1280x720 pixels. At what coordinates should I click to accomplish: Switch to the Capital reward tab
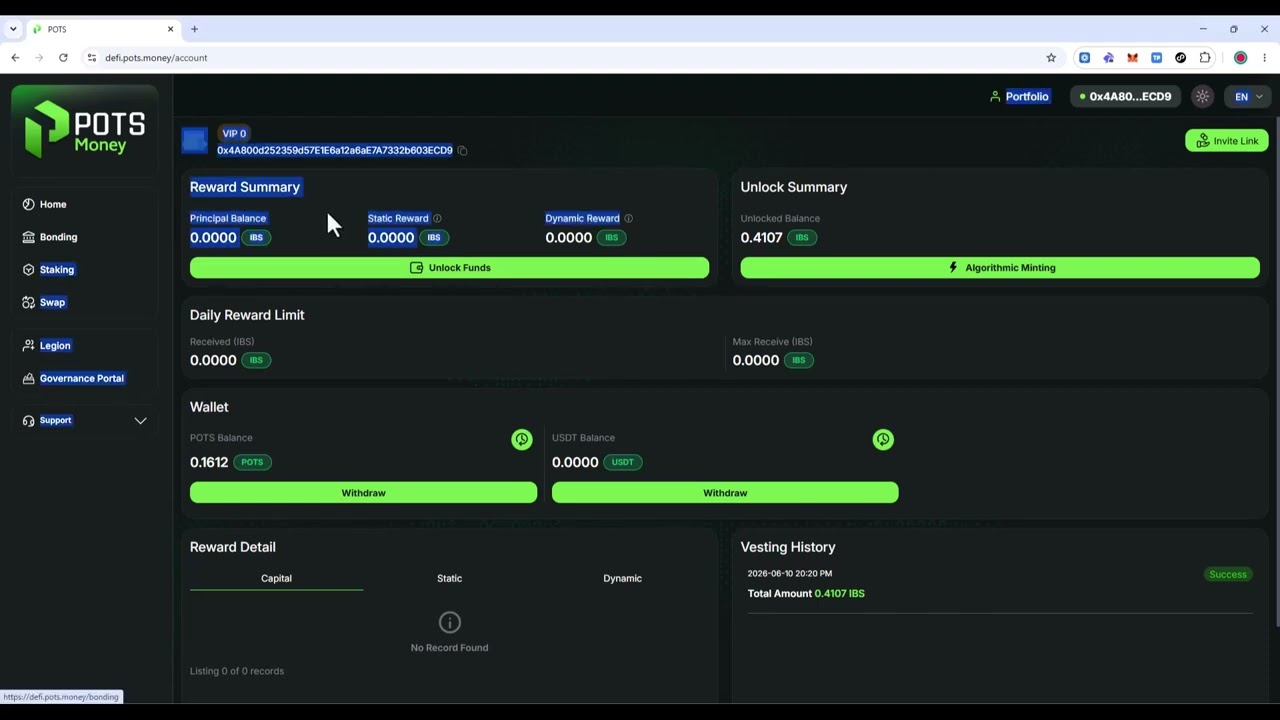coord(276,578)
